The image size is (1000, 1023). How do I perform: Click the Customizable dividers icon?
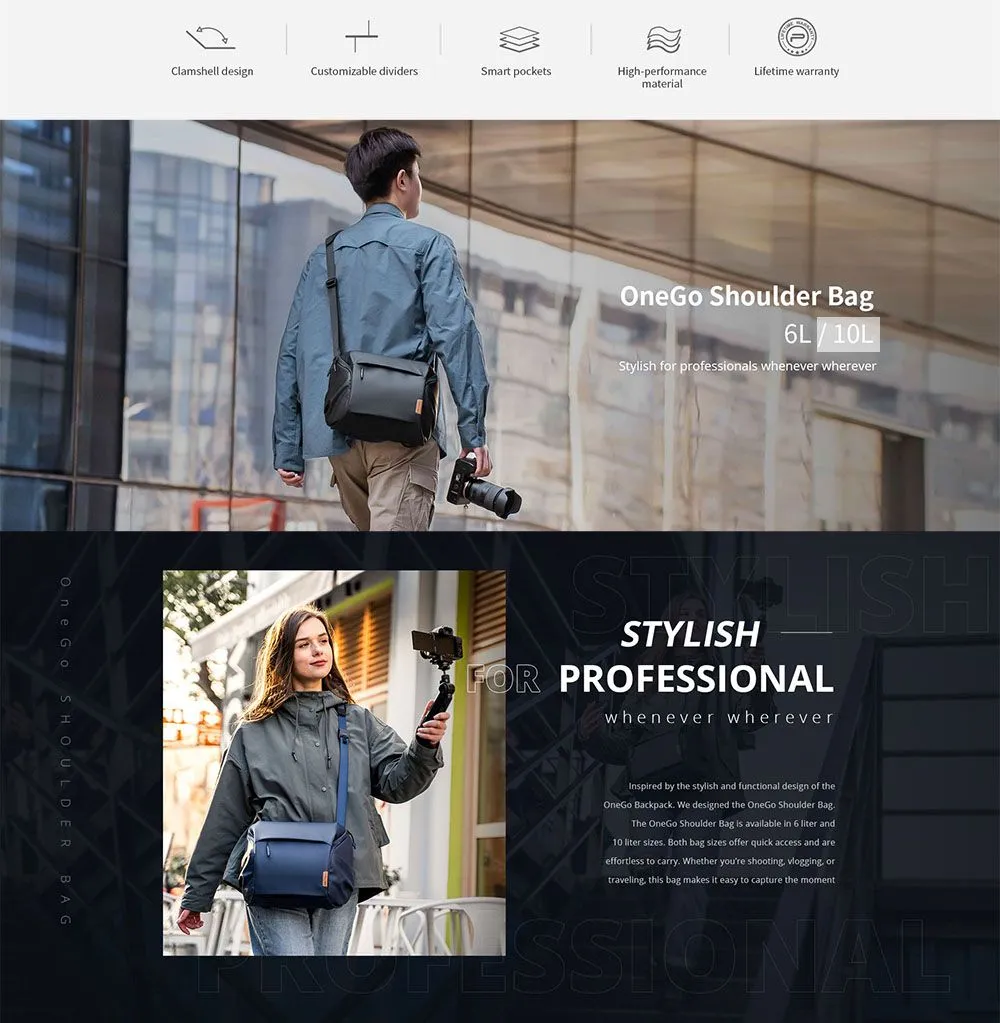(361, 36)
